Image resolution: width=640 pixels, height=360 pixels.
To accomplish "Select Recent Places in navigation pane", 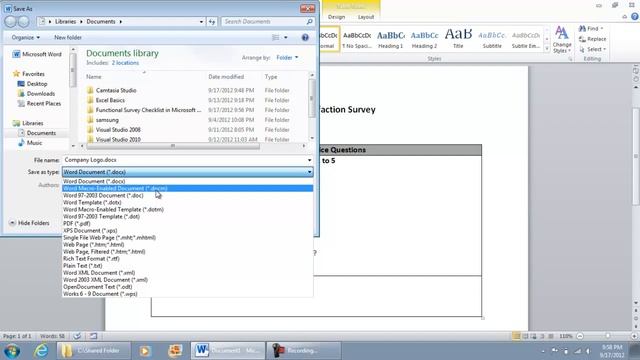I will (39, 103).
